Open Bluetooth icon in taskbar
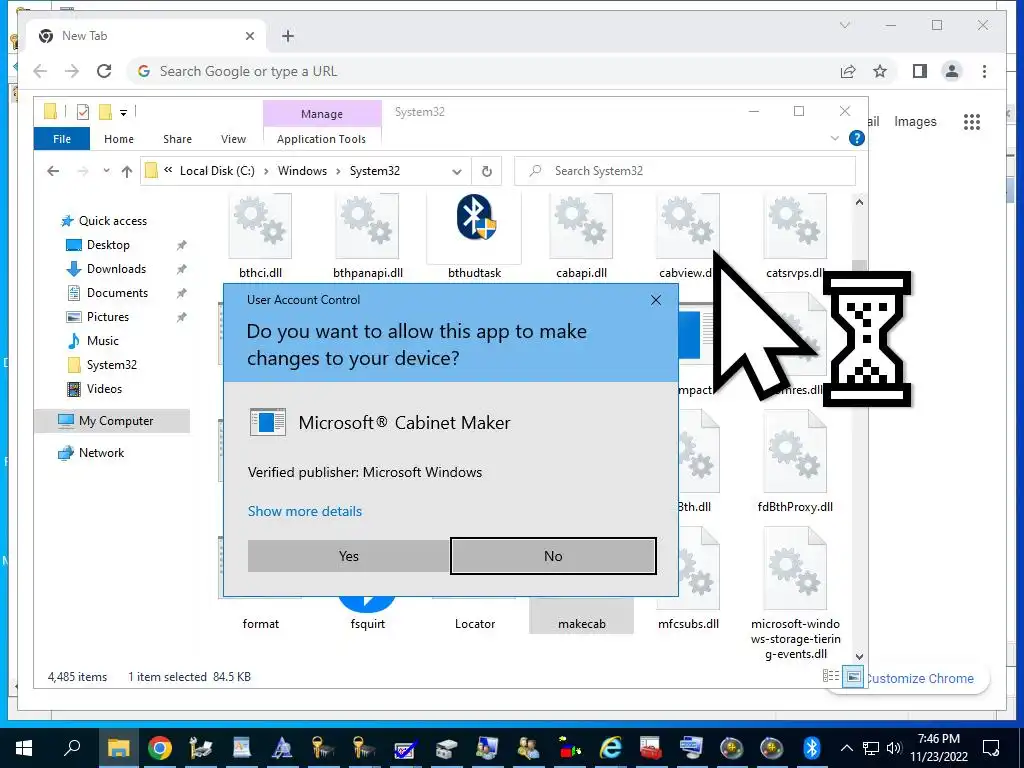The width and height of the screenshot is (1024, 768). pyautogui.click(x=812, y=748)
